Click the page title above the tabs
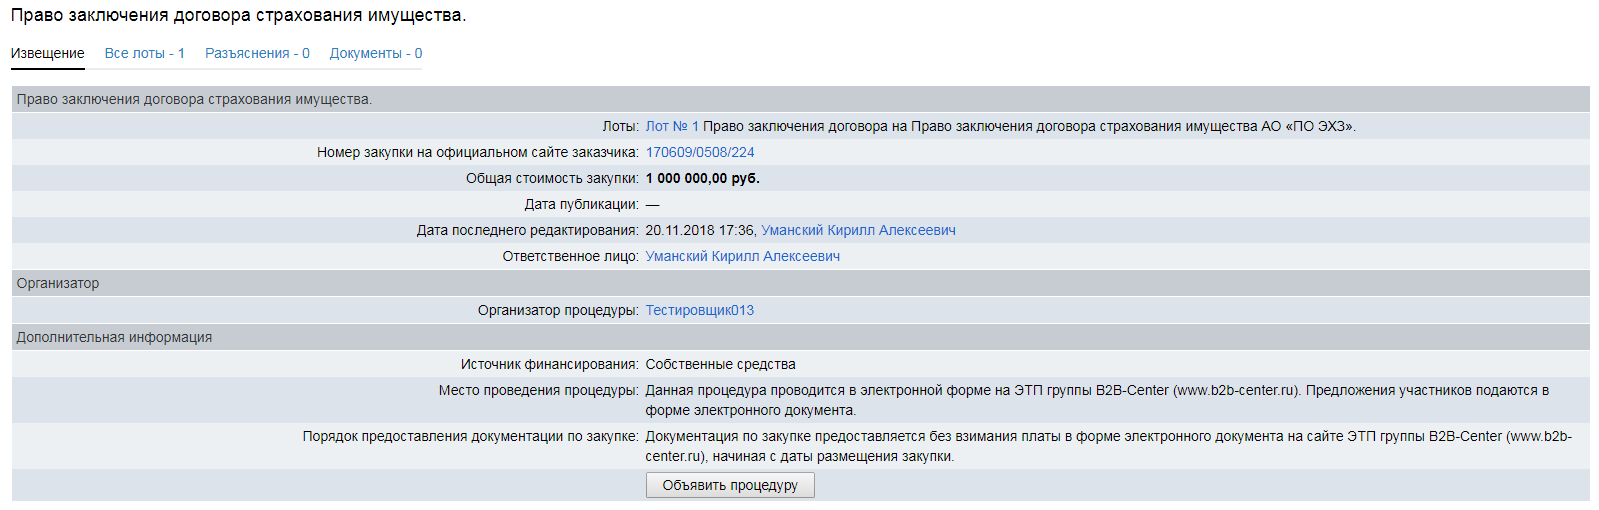Viewport: 1599px width, 510px height. (x=238, y=16)
